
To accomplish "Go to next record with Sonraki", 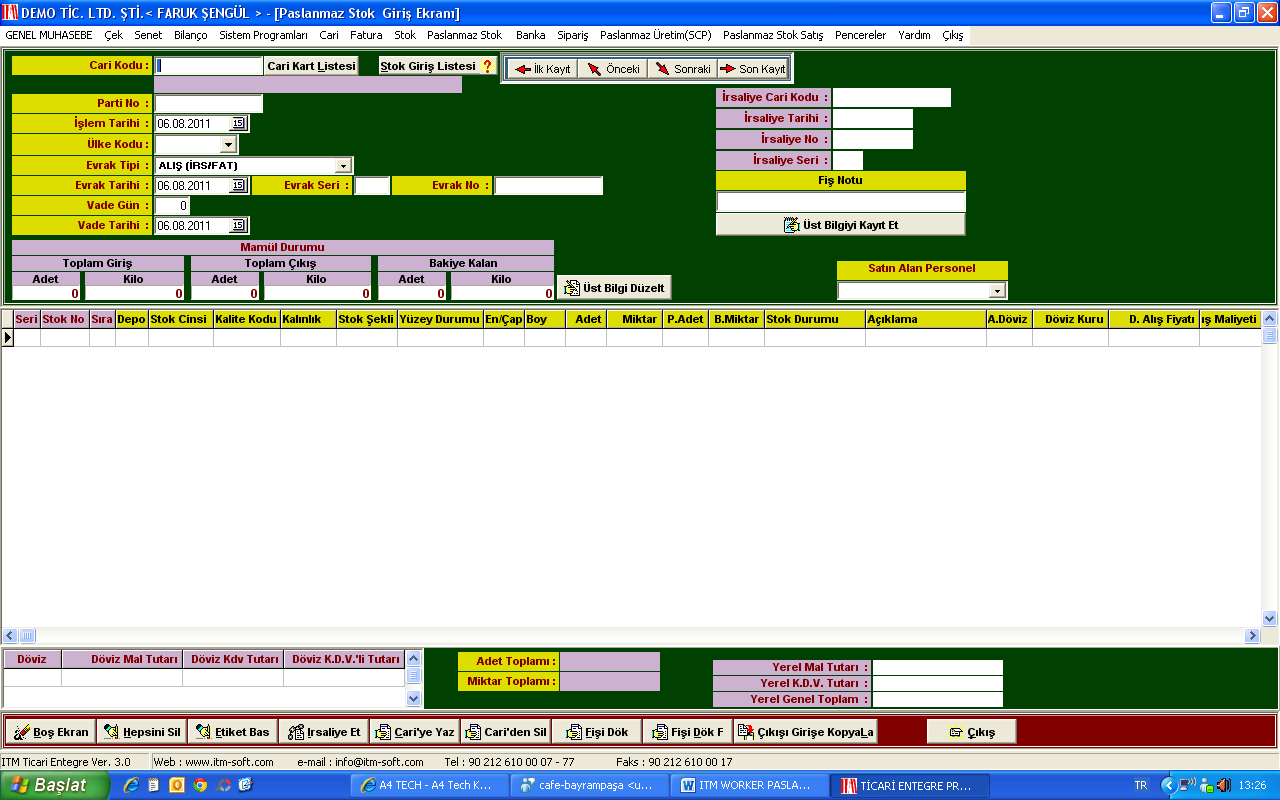I will tap(682, 69).
